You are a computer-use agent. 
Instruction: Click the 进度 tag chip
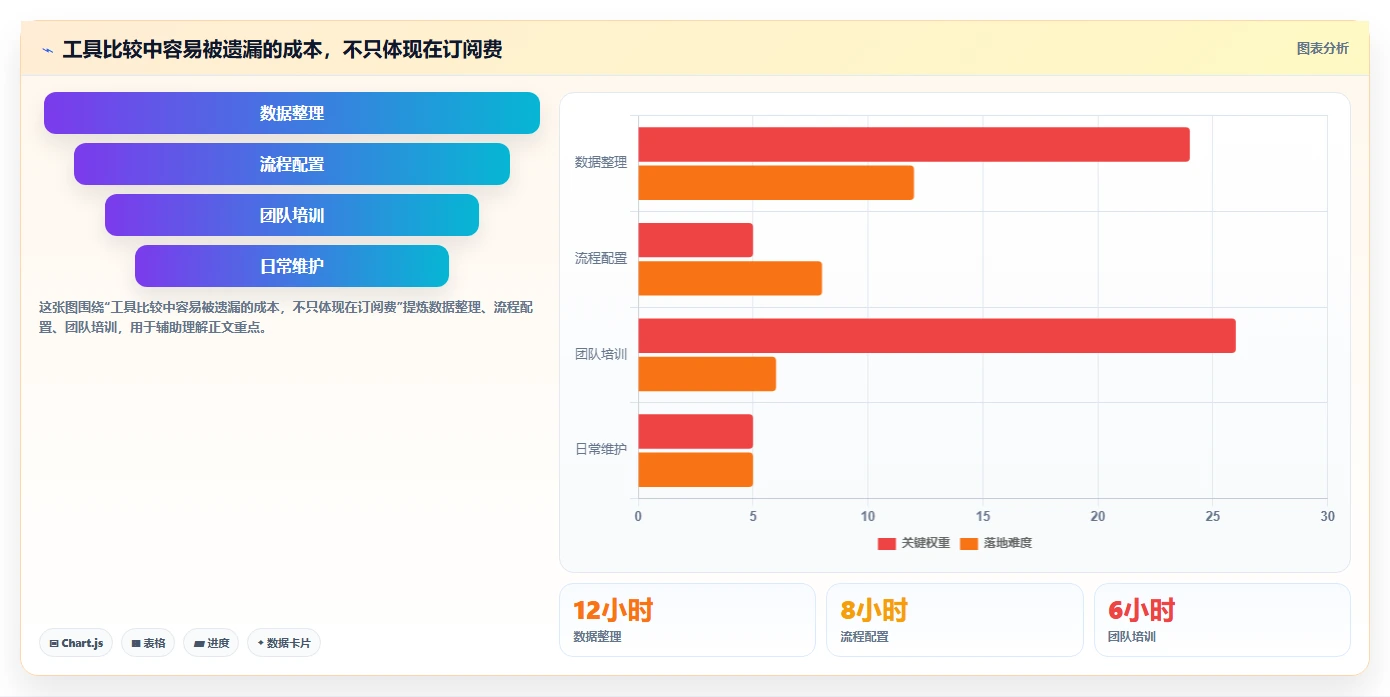click(211, 643)
